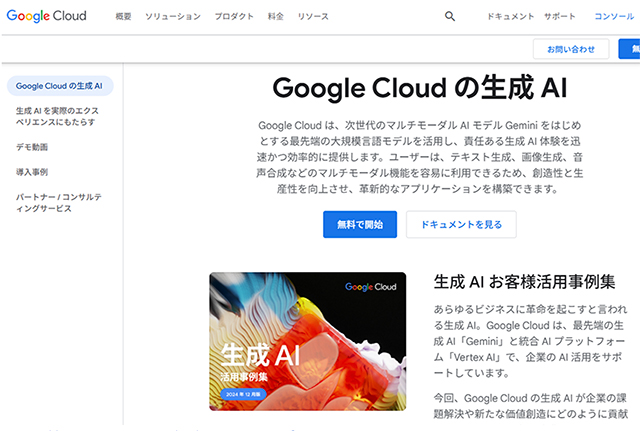Screen dimensions: 640x431
Task: Go to サポート in header
Action: pyautogui.click(x=560, y=16)
